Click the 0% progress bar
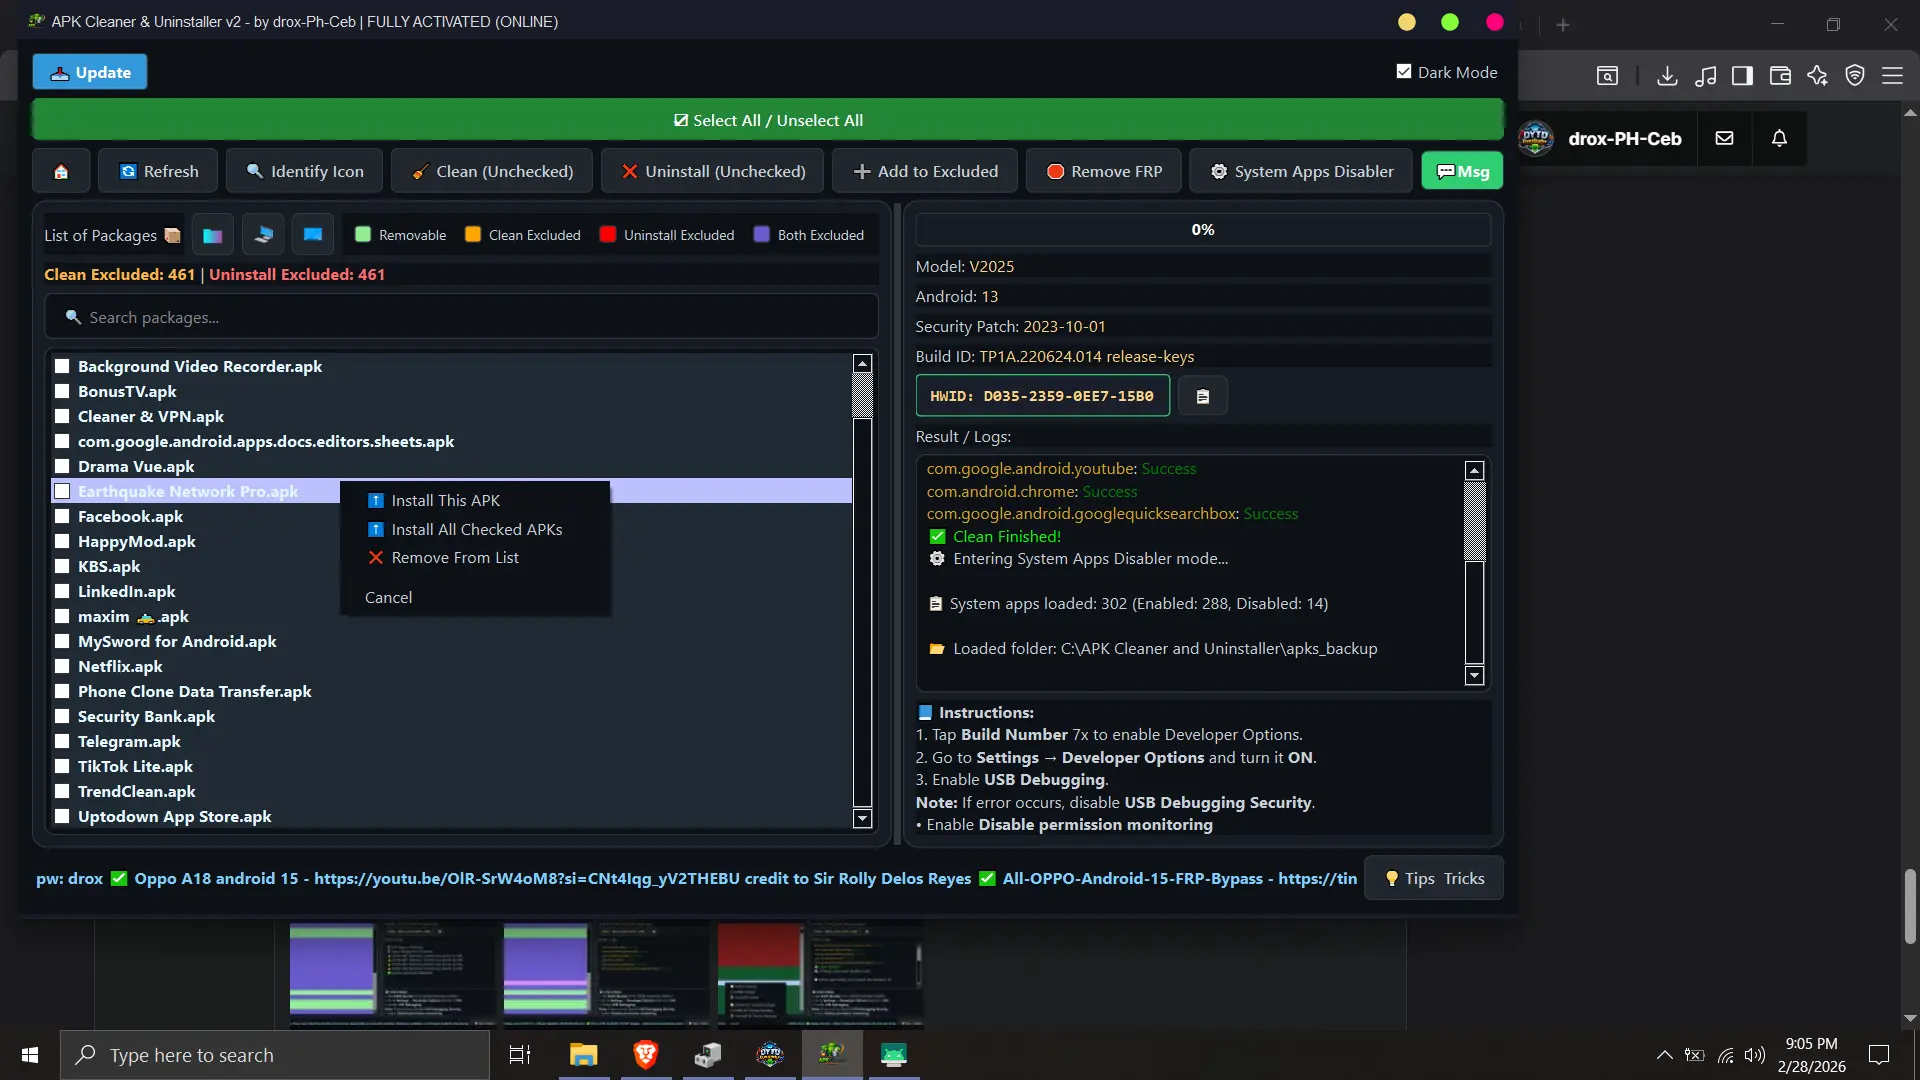This screenshot has width=1920, height=1080. click(1203, 230)
